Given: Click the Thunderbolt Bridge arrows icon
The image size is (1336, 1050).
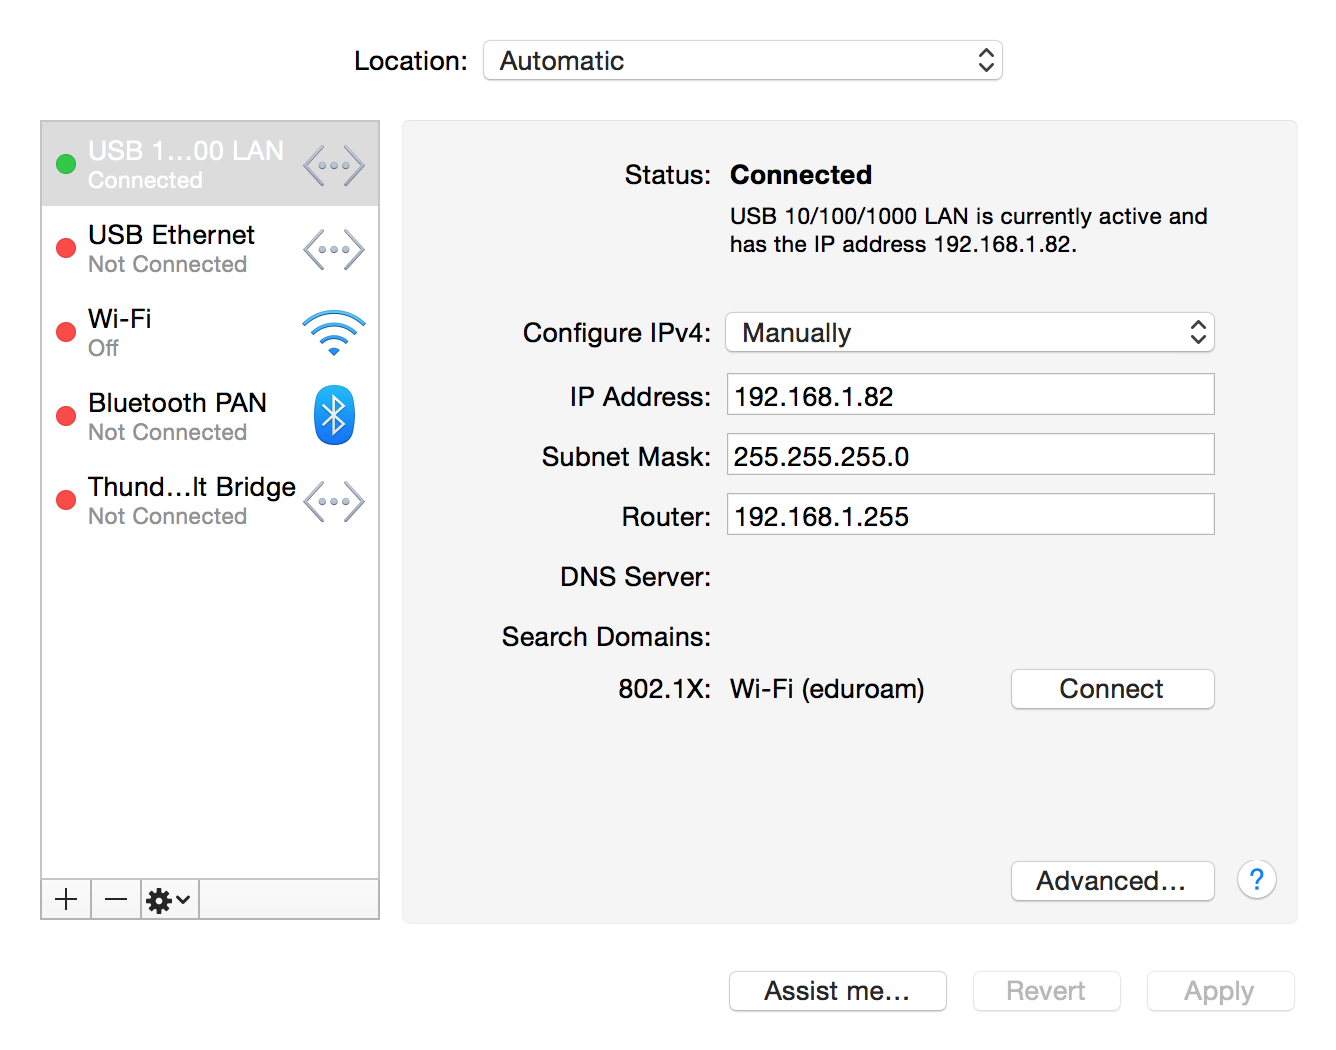Looking at the screenshot, I should coord(333,501).
